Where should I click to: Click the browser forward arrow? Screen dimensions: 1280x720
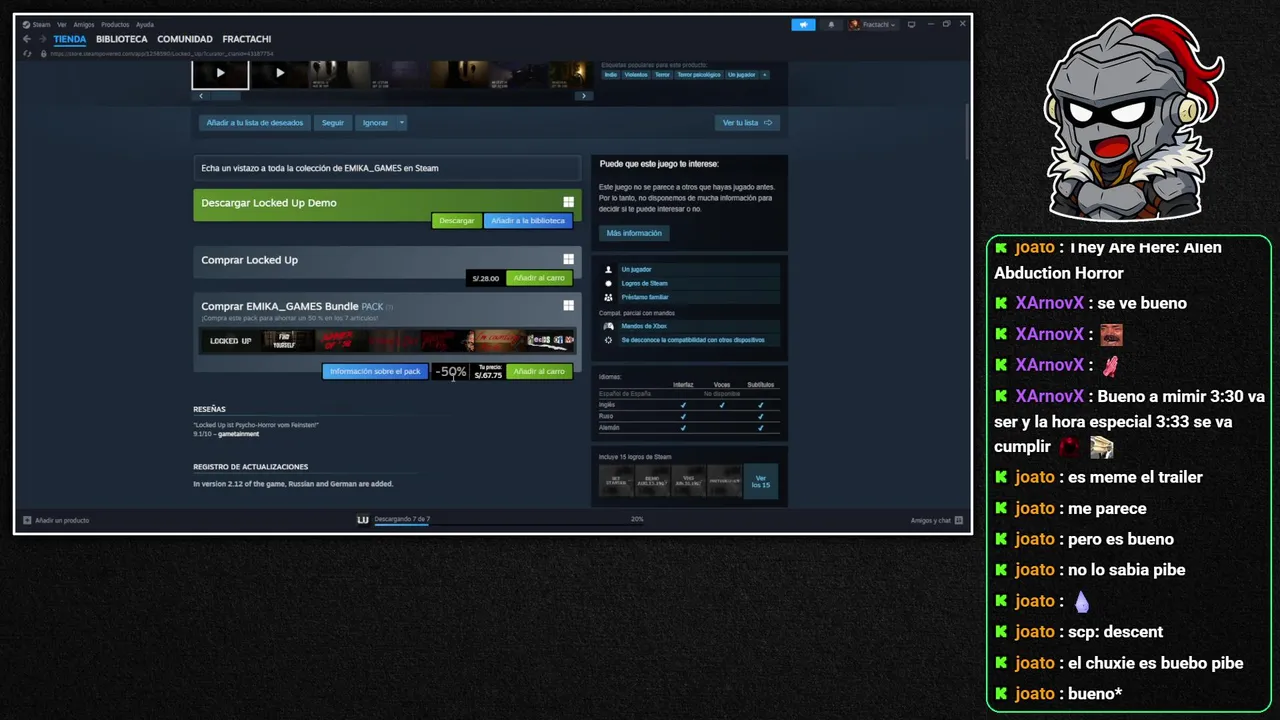pos(42,39)
